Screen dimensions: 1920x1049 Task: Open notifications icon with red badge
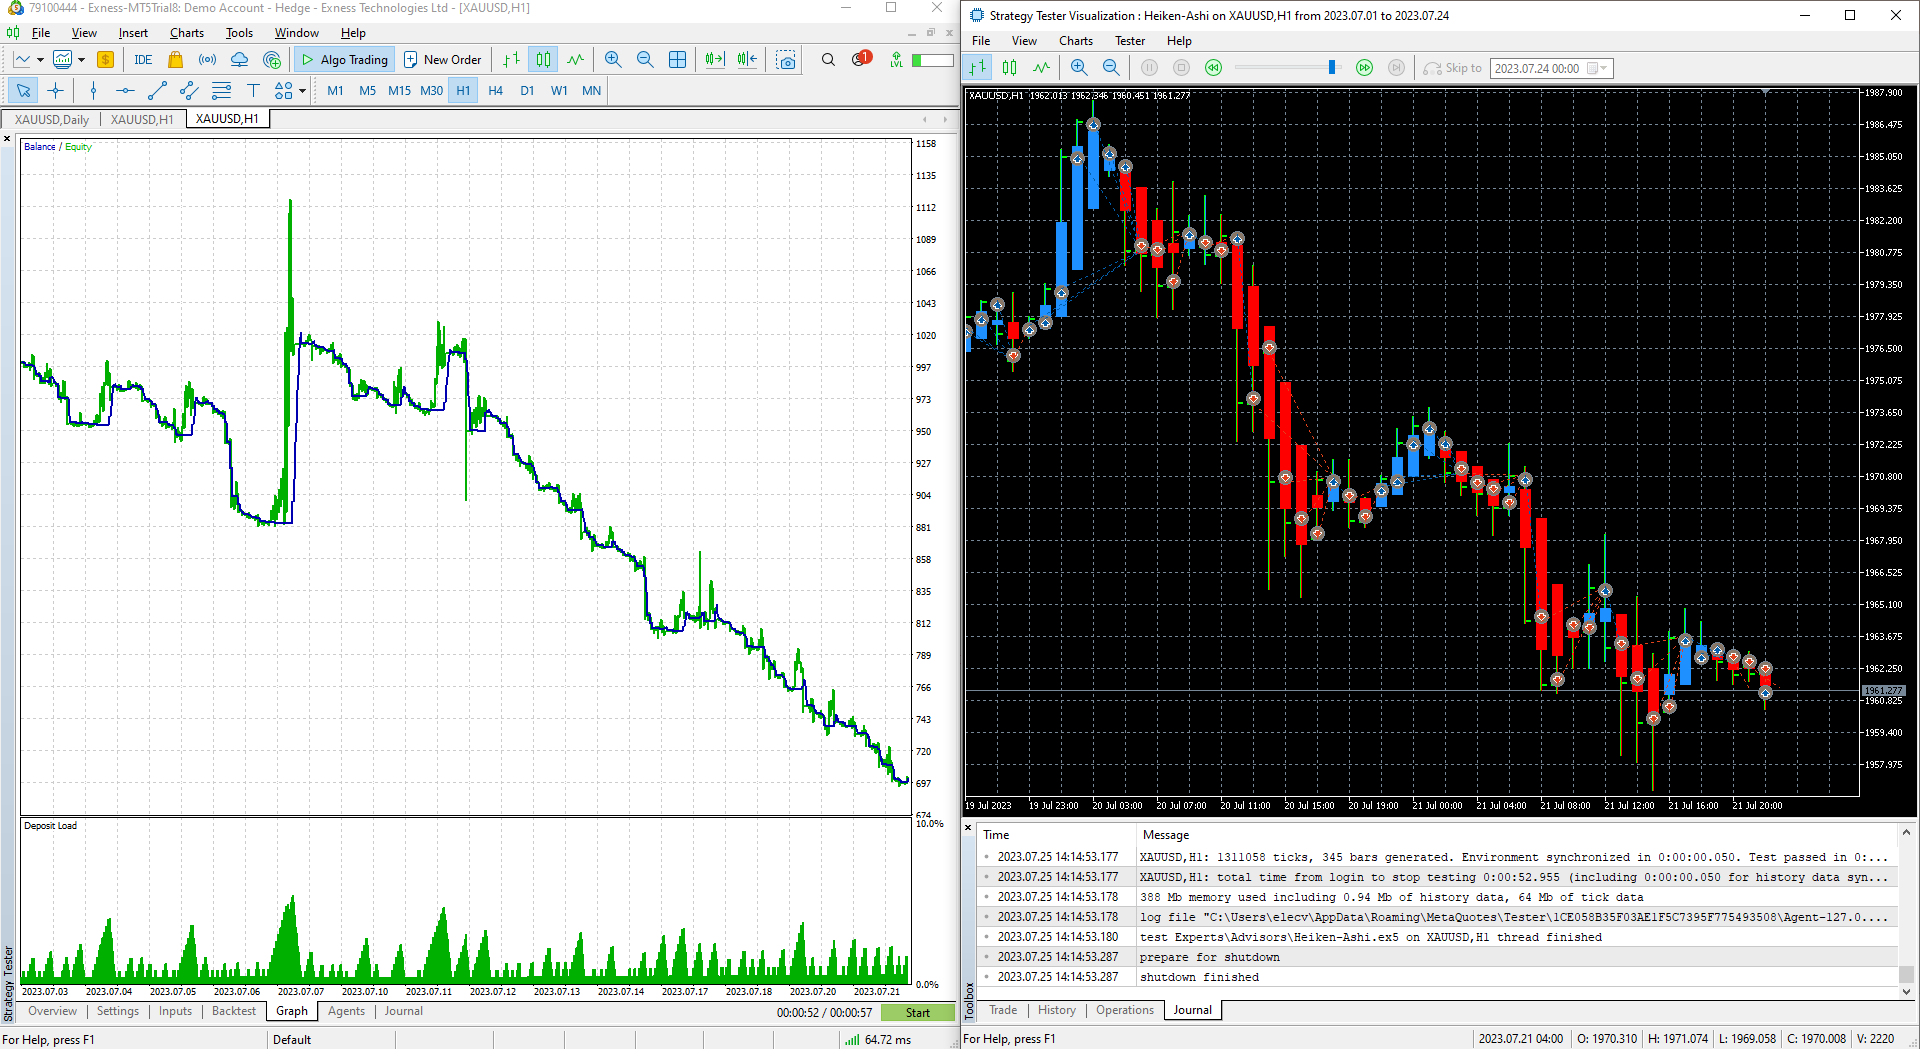(861, 59)
